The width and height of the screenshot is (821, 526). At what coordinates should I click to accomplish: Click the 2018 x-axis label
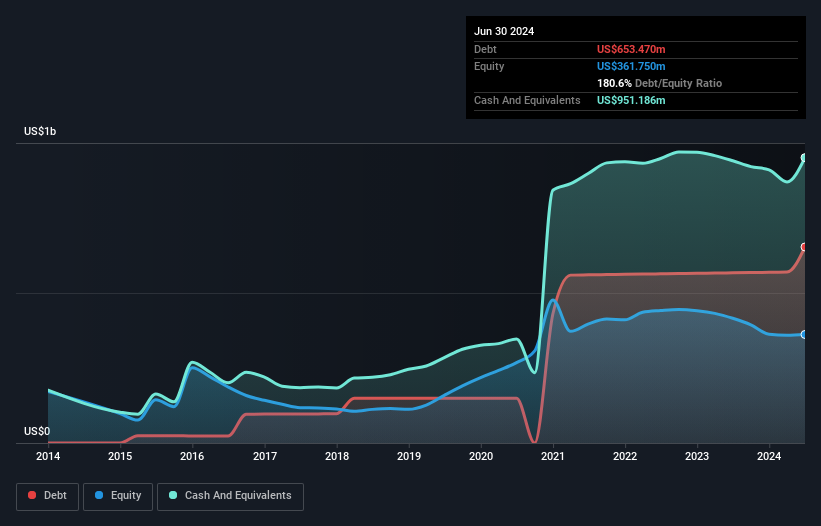337,456
